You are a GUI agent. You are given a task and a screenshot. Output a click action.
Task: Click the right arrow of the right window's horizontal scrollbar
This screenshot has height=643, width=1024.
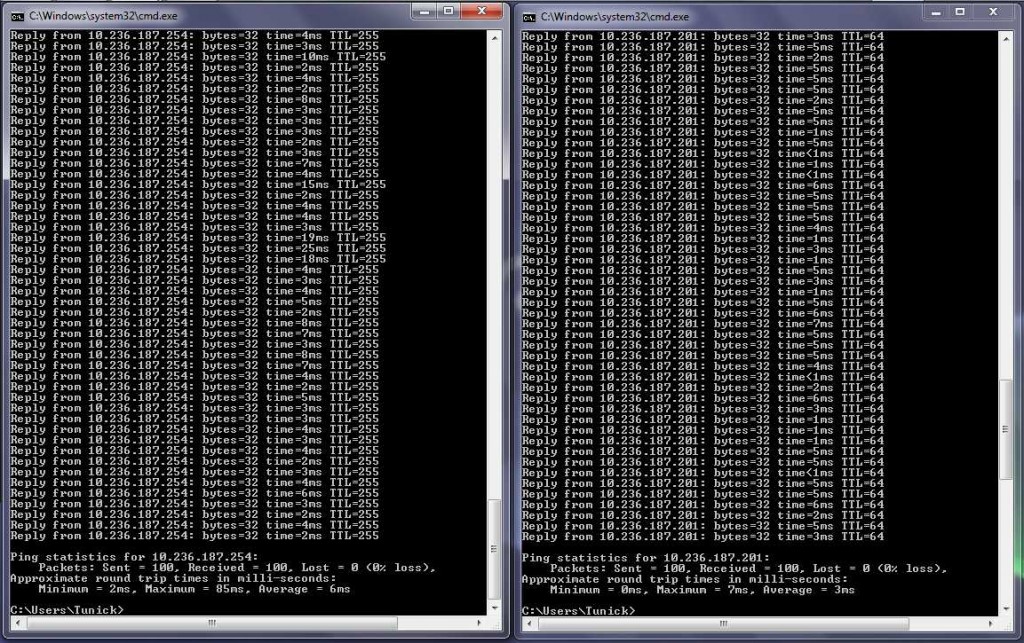[x=991, y=623]
